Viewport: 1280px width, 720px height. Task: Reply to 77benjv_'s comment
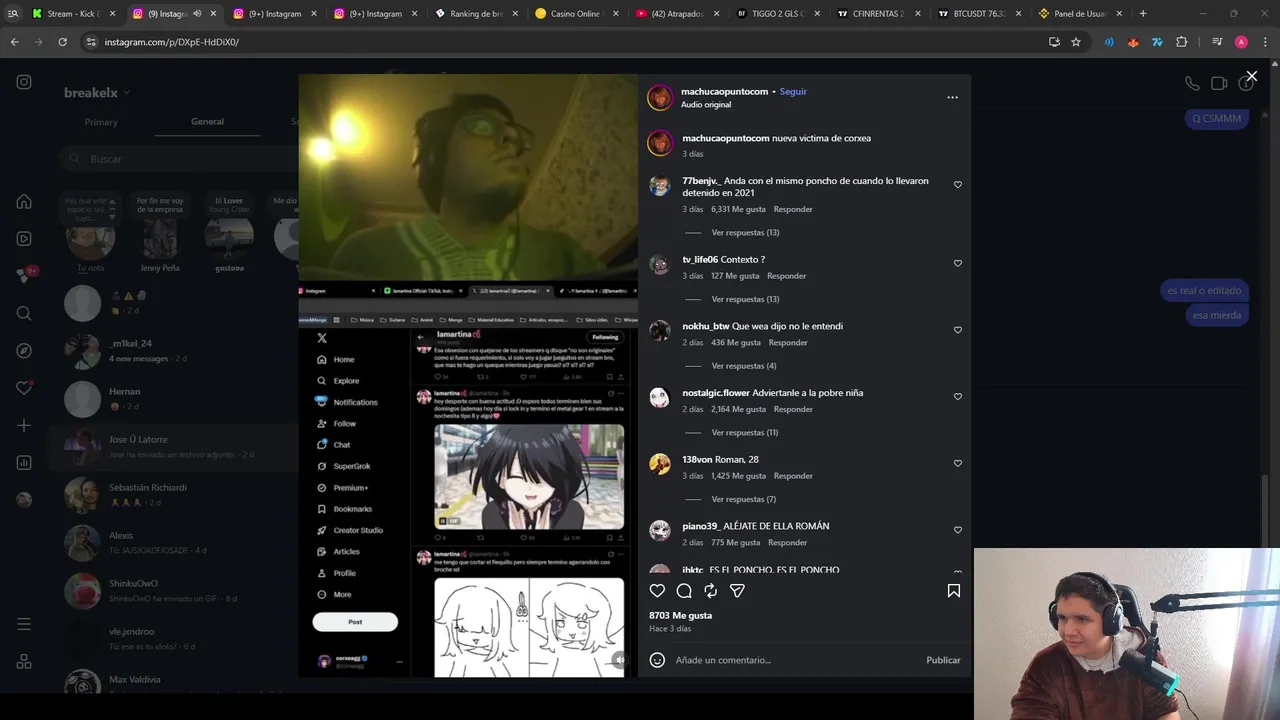coord(793,209)
